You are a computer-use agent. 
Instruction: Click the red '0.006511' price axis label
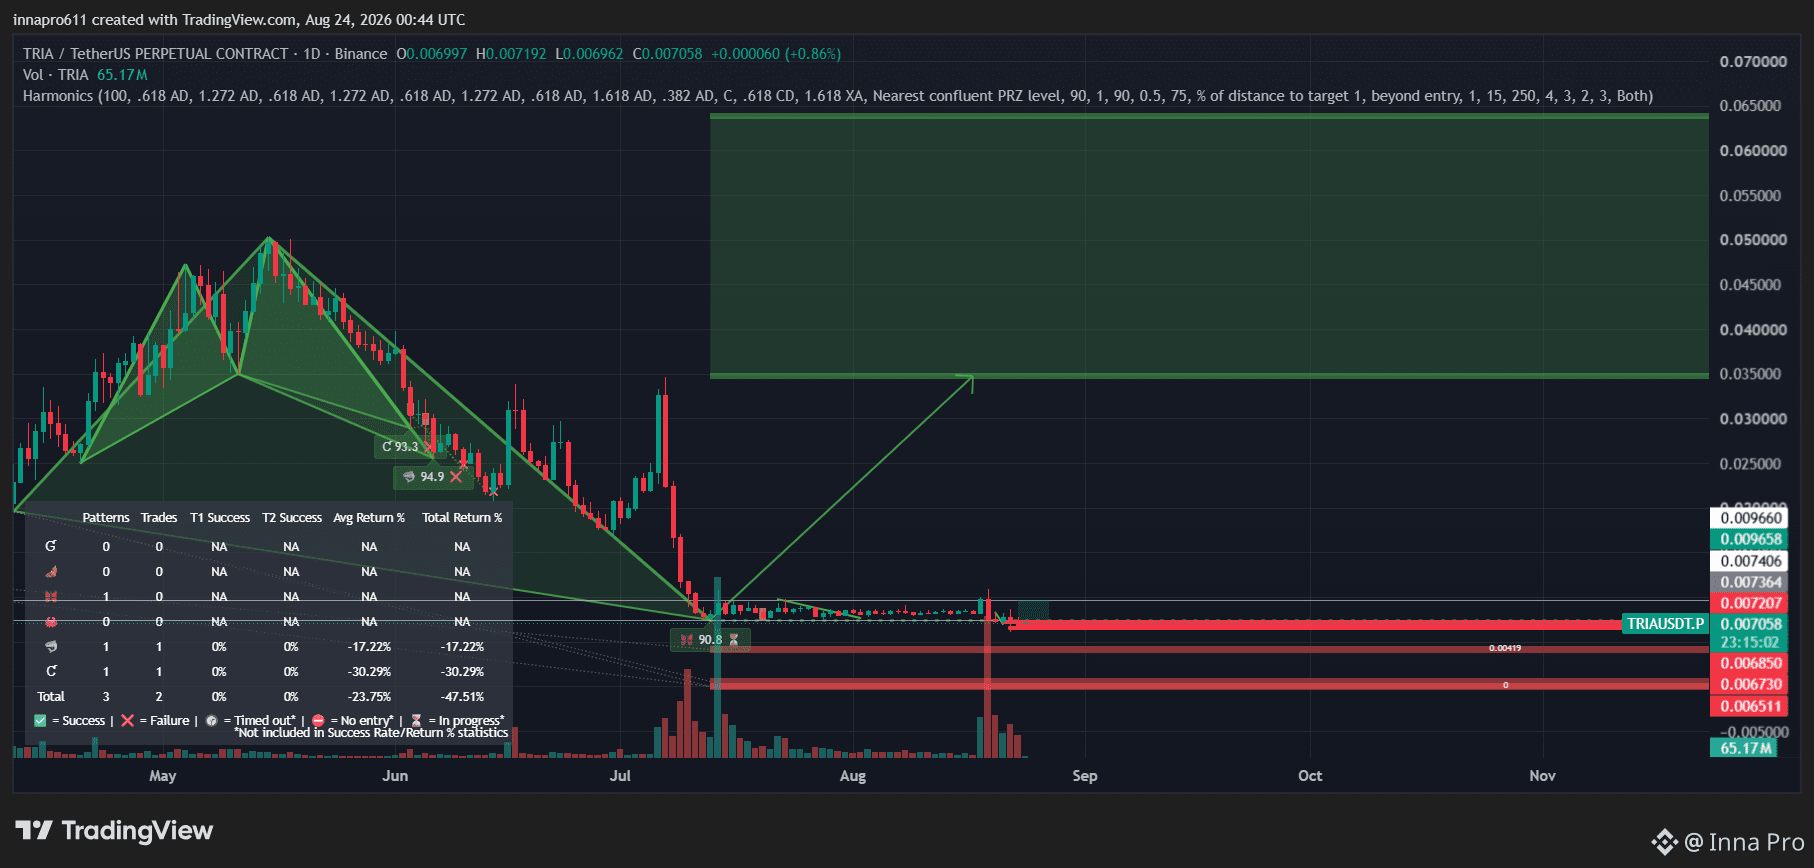[1750, 706]
